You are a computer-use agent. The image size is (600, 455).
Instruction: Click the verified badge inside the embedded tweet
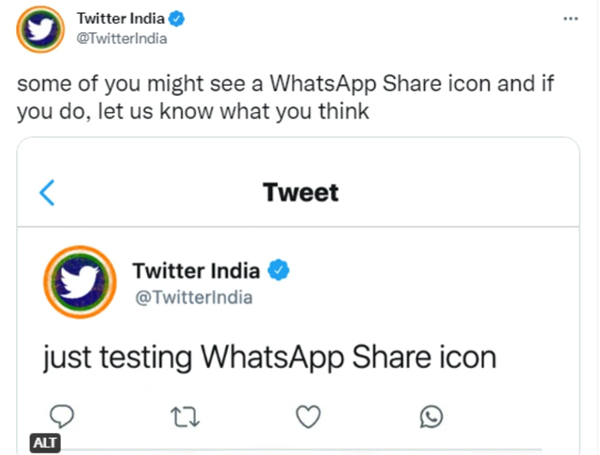(283, 271)
